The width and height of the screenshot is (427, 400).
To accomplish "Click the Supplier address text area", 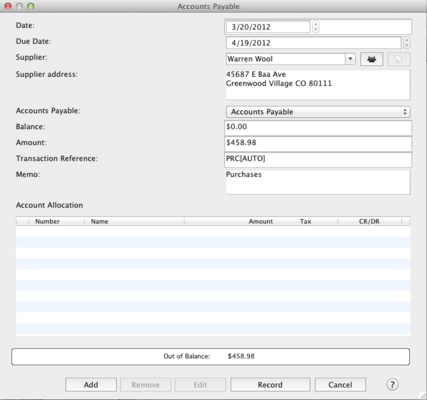I will click(318, 84).
